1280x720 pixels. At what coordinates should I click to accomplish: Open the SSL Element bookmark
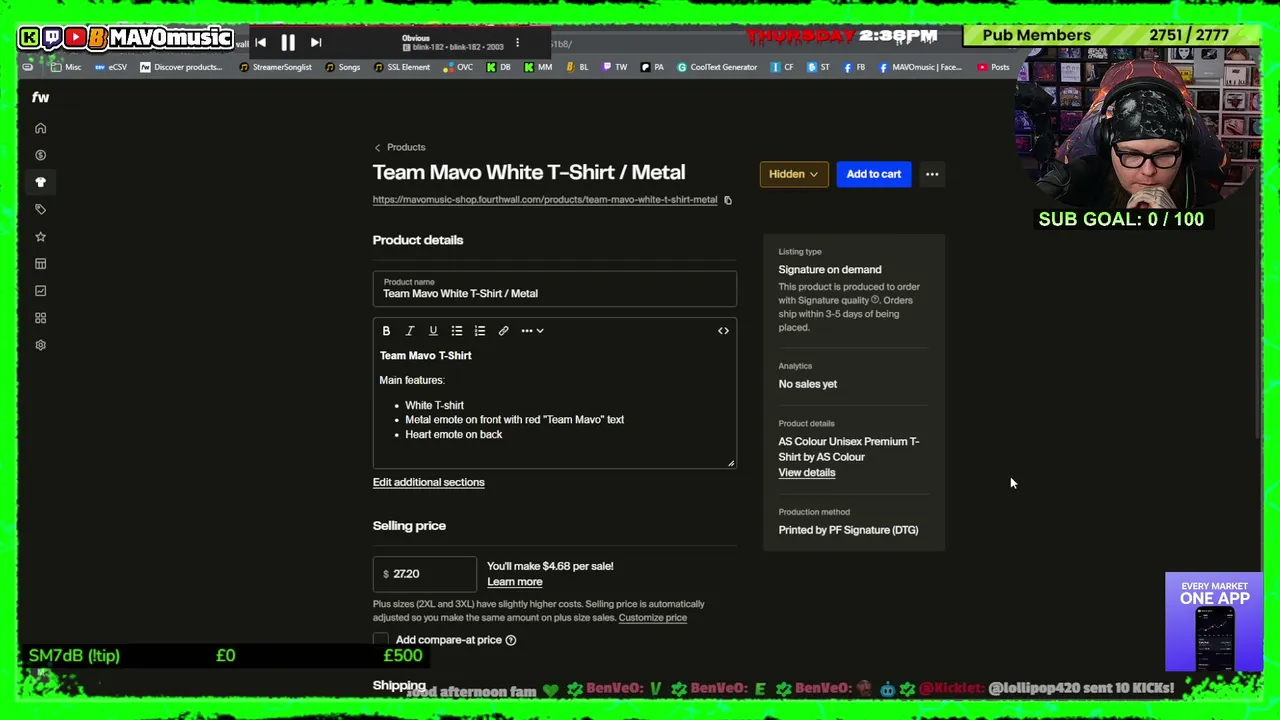pos(402,67)
